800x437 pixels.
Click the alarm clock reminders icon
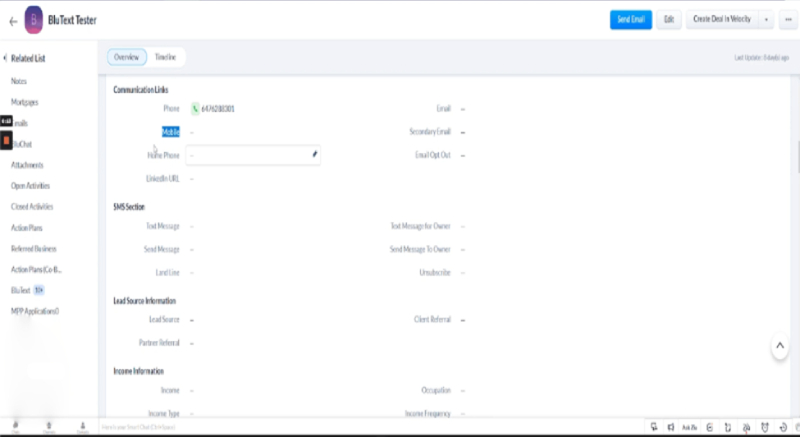765,427
